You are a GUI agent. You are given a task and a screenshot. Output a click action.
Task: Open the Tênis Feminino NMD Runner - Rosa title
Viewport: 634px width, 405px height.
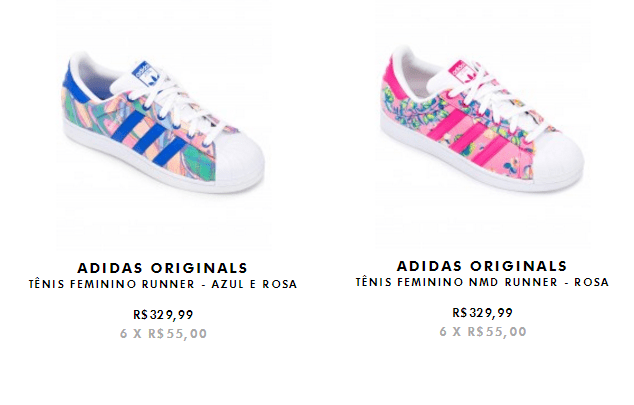[482, 283]
